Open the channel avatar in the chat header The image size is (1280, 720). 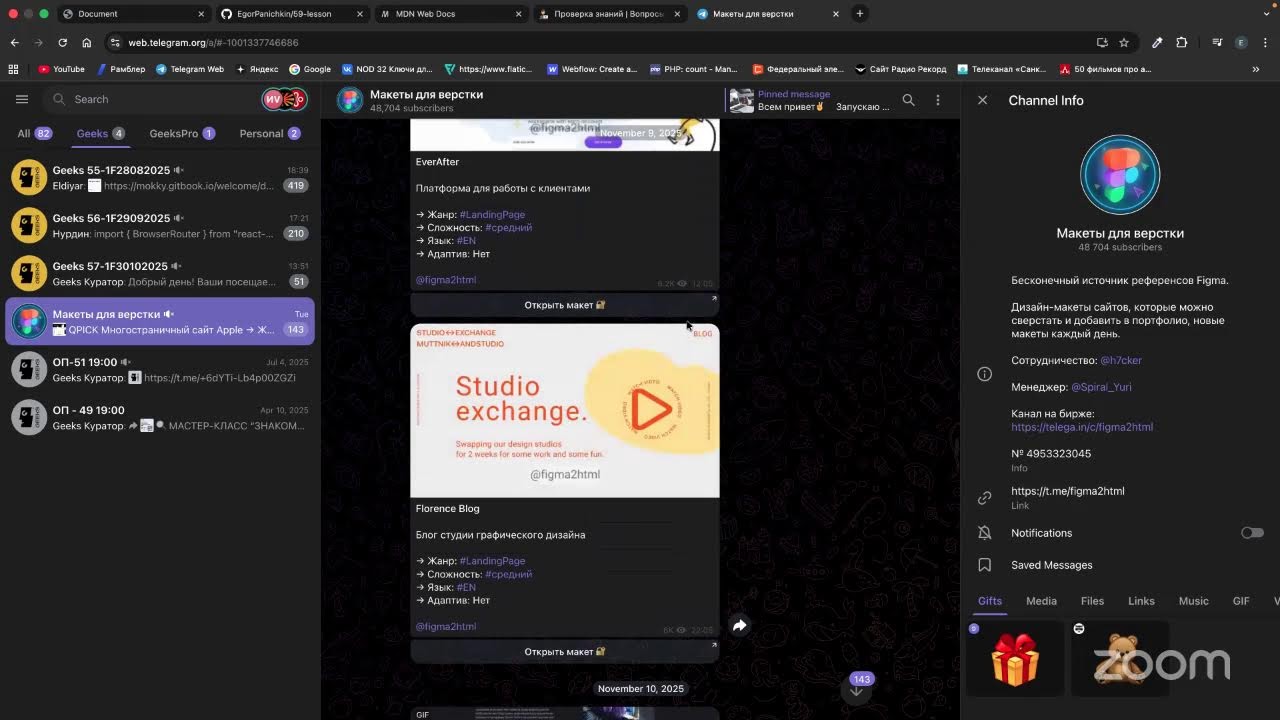[x=349, y=100]
